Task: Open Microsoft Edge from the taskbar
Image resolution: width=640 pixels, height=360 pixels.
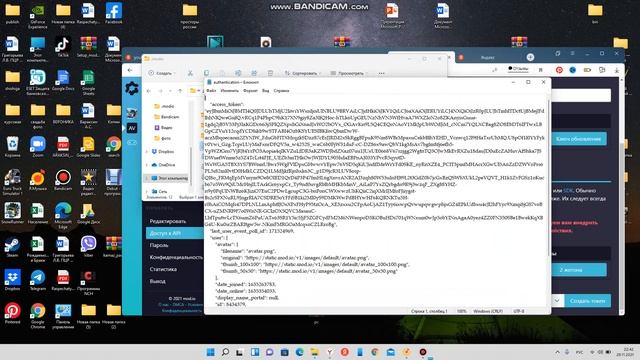Action: coord(300,352)
